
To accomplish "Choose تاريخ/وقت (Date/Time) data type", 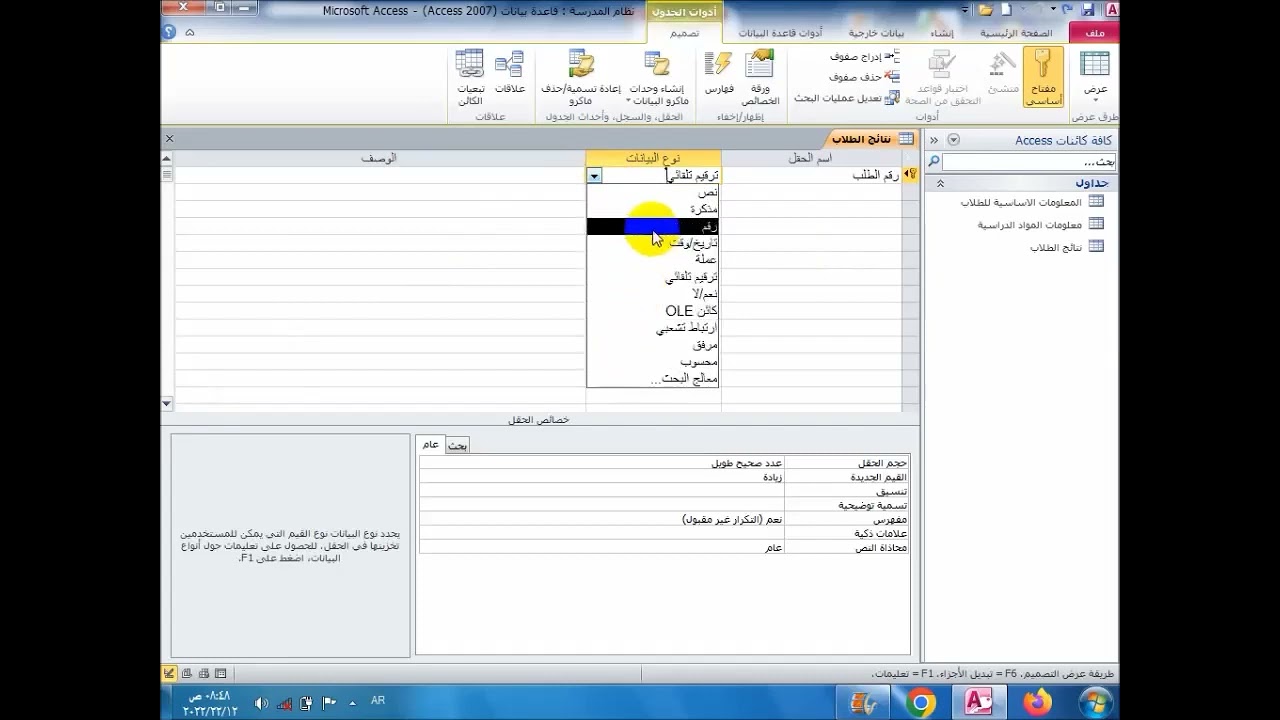I will click(653, 243).
